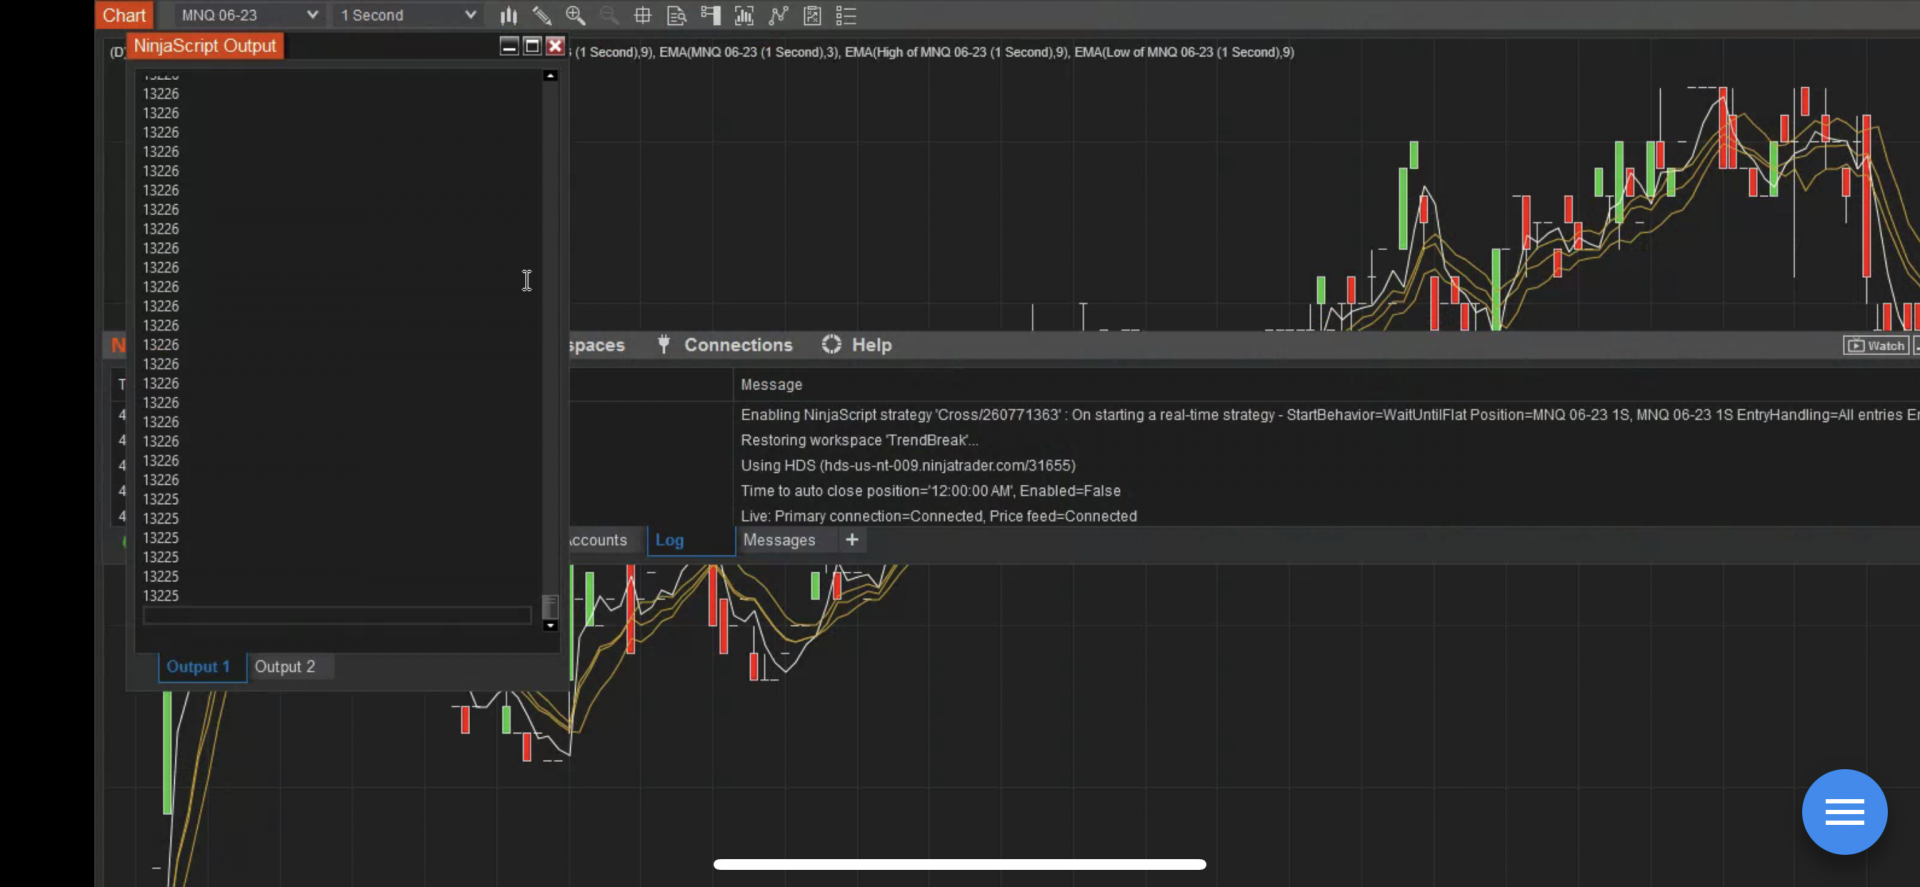This screenshot has height=887, width=1920.
Task: Open the Chart Trader icon
Action: [711, 15]
